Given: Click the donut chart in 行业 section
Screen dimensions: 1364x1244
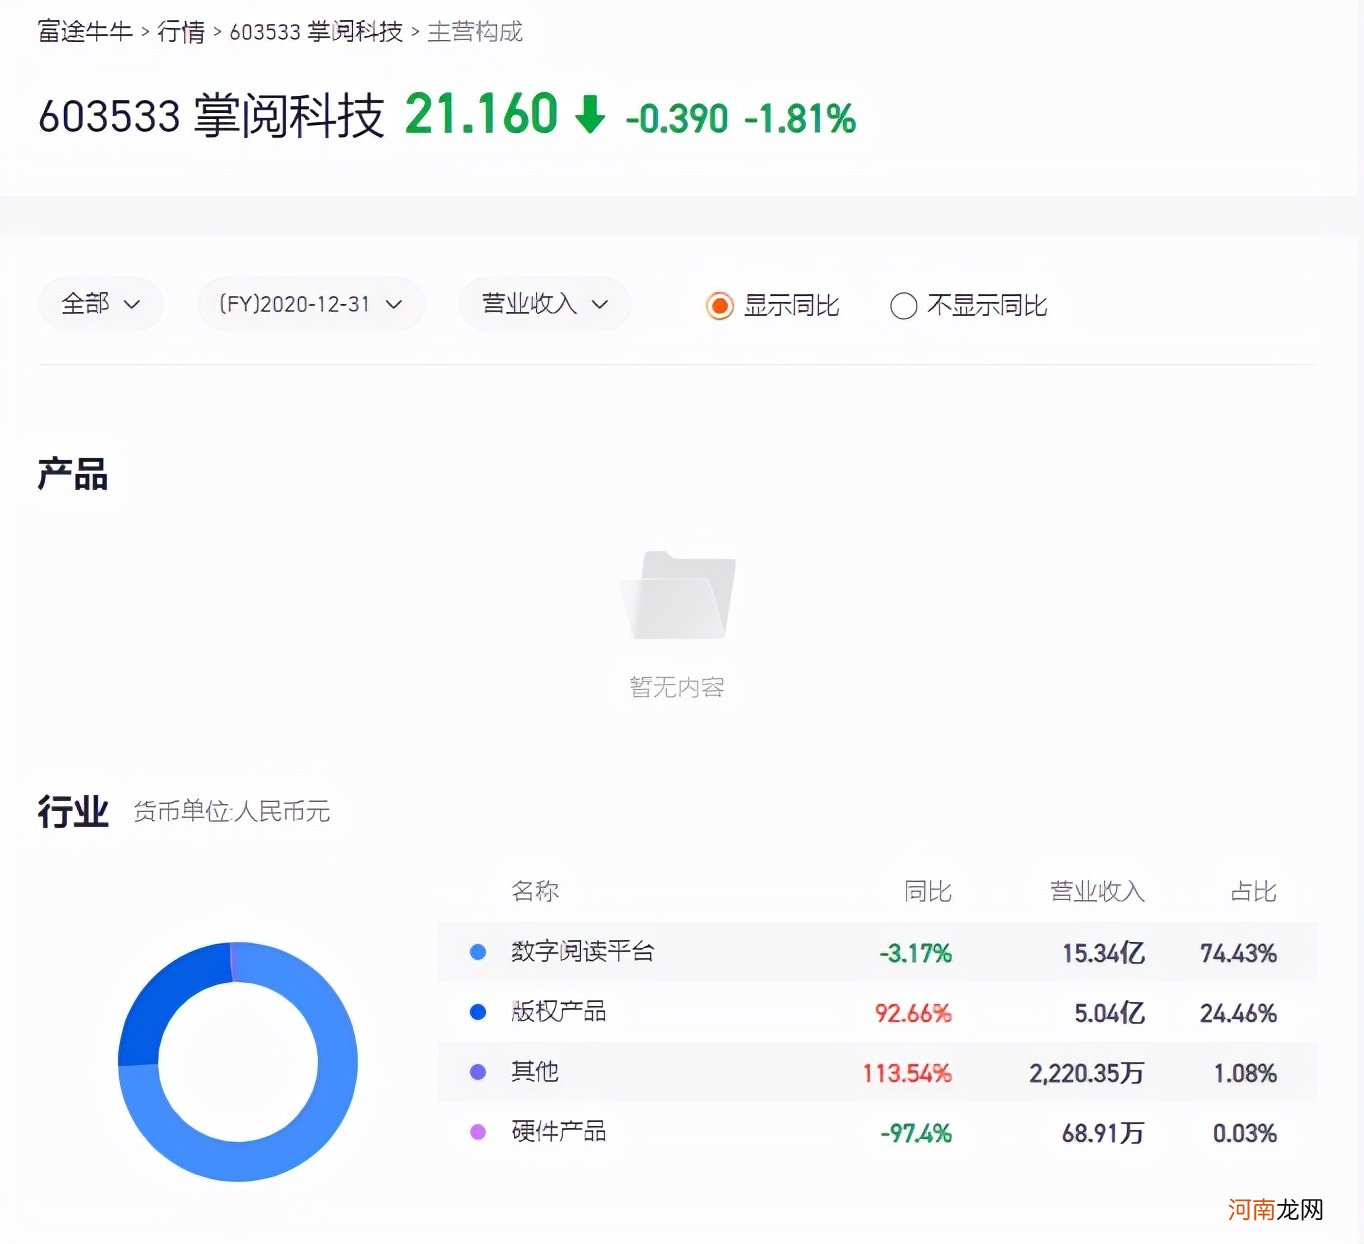Looking at the screenshot, I should pos(238,1062).
